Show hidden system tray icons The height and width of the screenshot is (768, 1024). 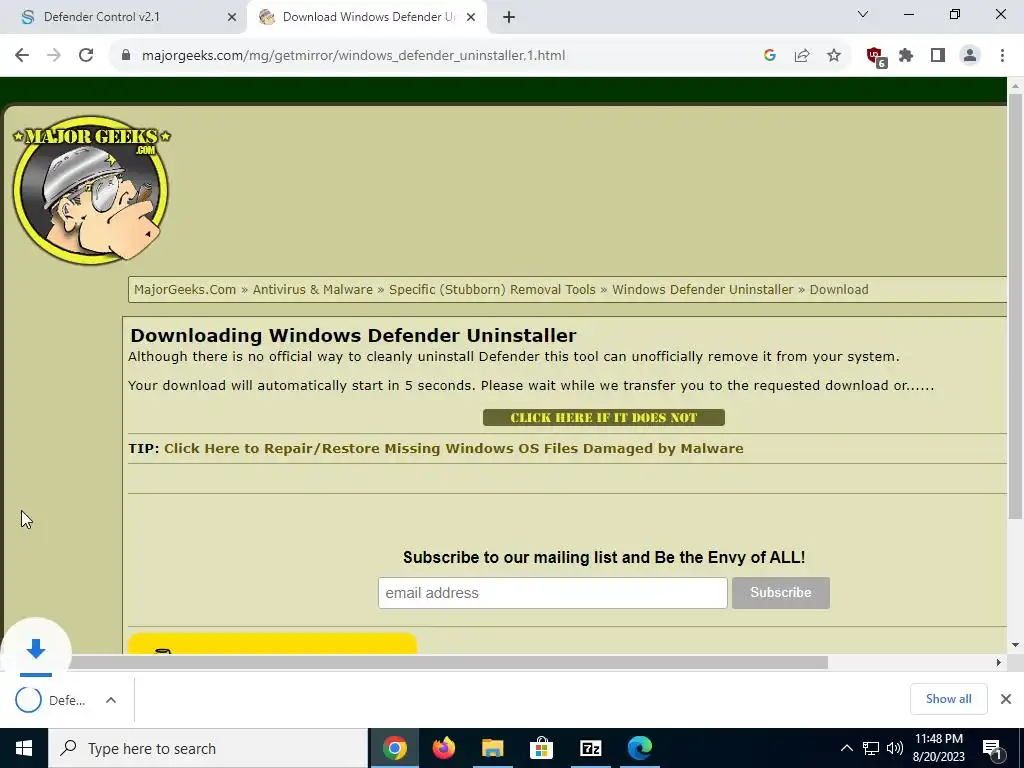(846, 748)
